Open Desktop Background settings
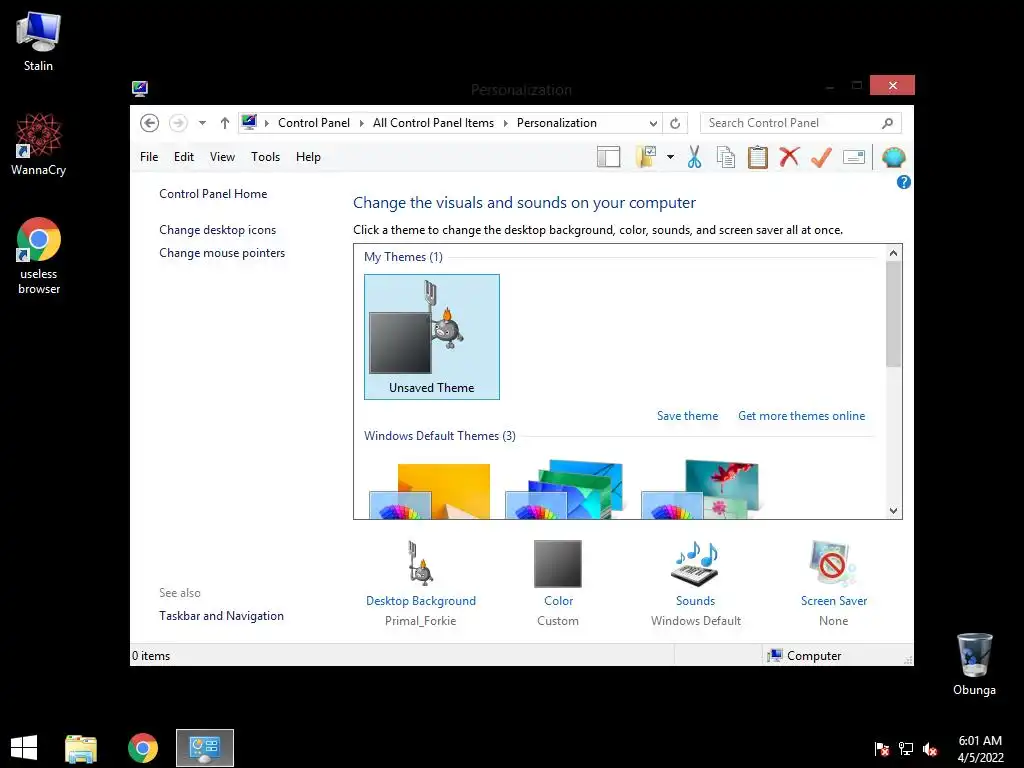 (421, 583)
